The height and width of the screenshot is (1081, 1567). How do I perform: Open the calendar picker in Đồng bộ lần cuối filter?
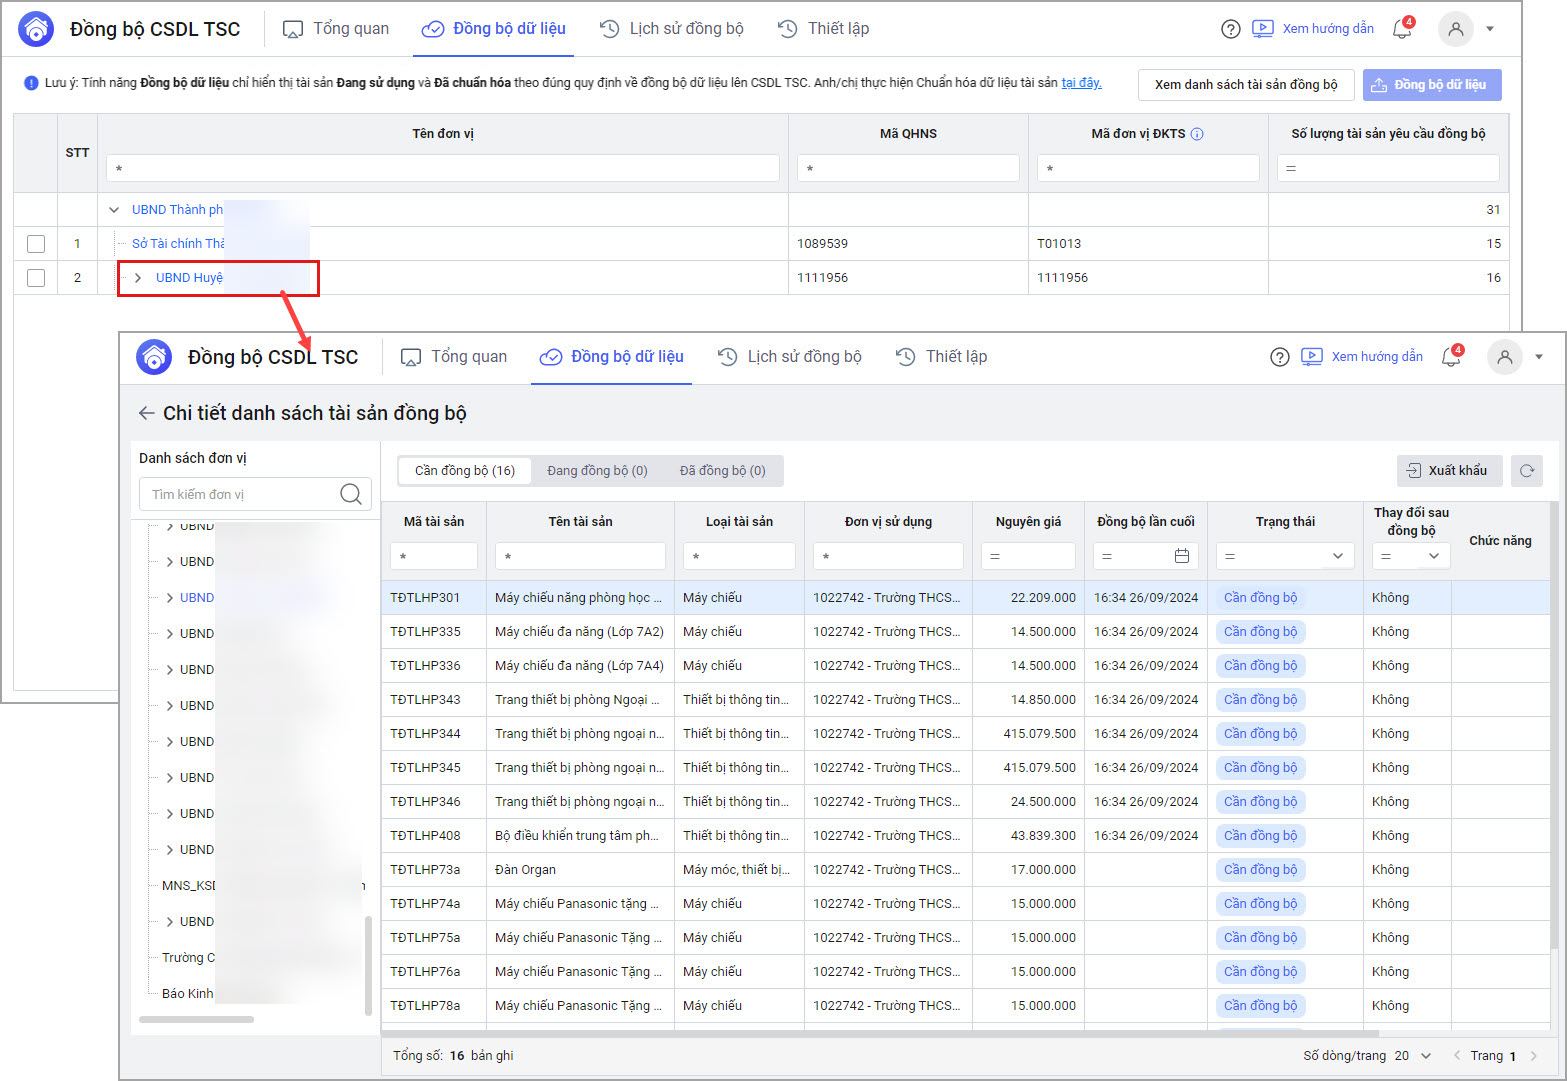(x=1181, y=556)
